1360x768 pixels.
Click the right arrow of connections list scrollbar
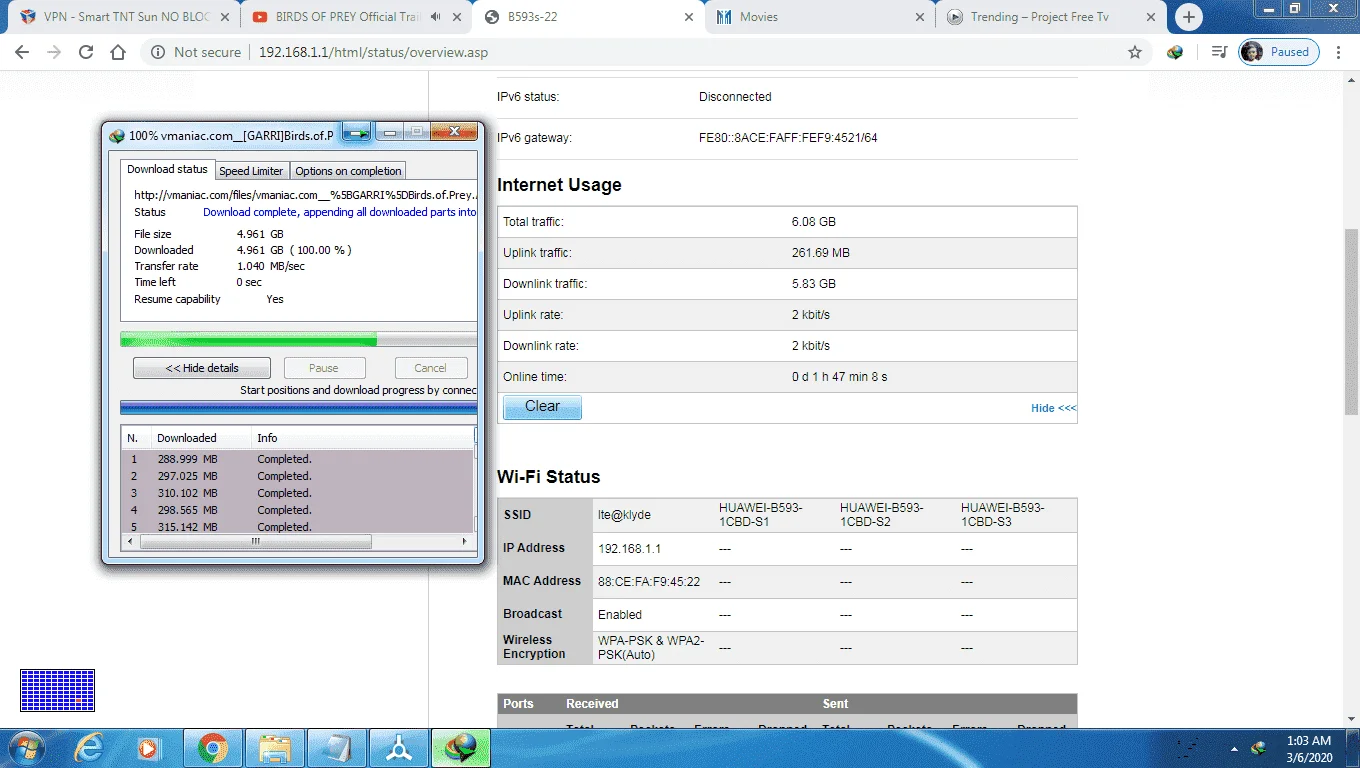pos(464,541)
